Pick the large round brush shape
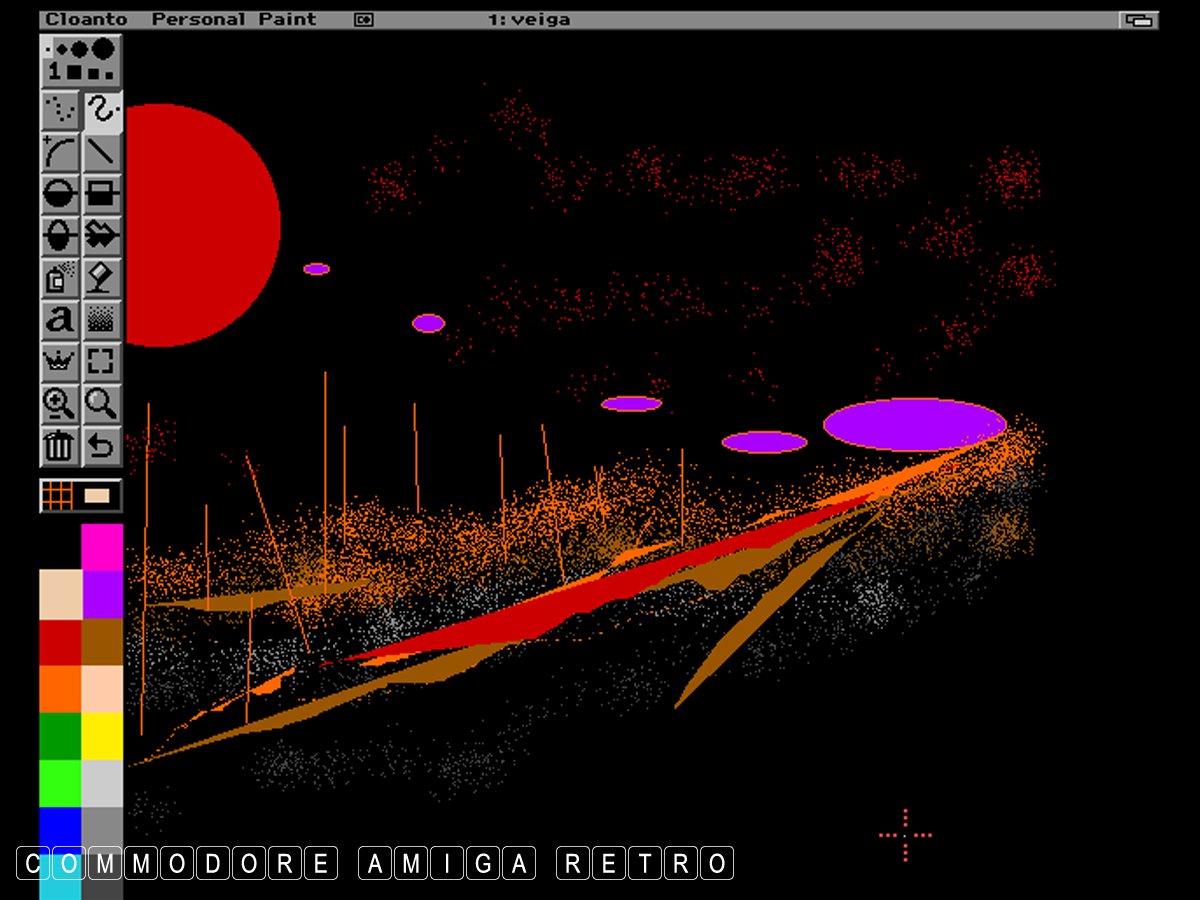1200x900 pixels. (x=103, y=48)
